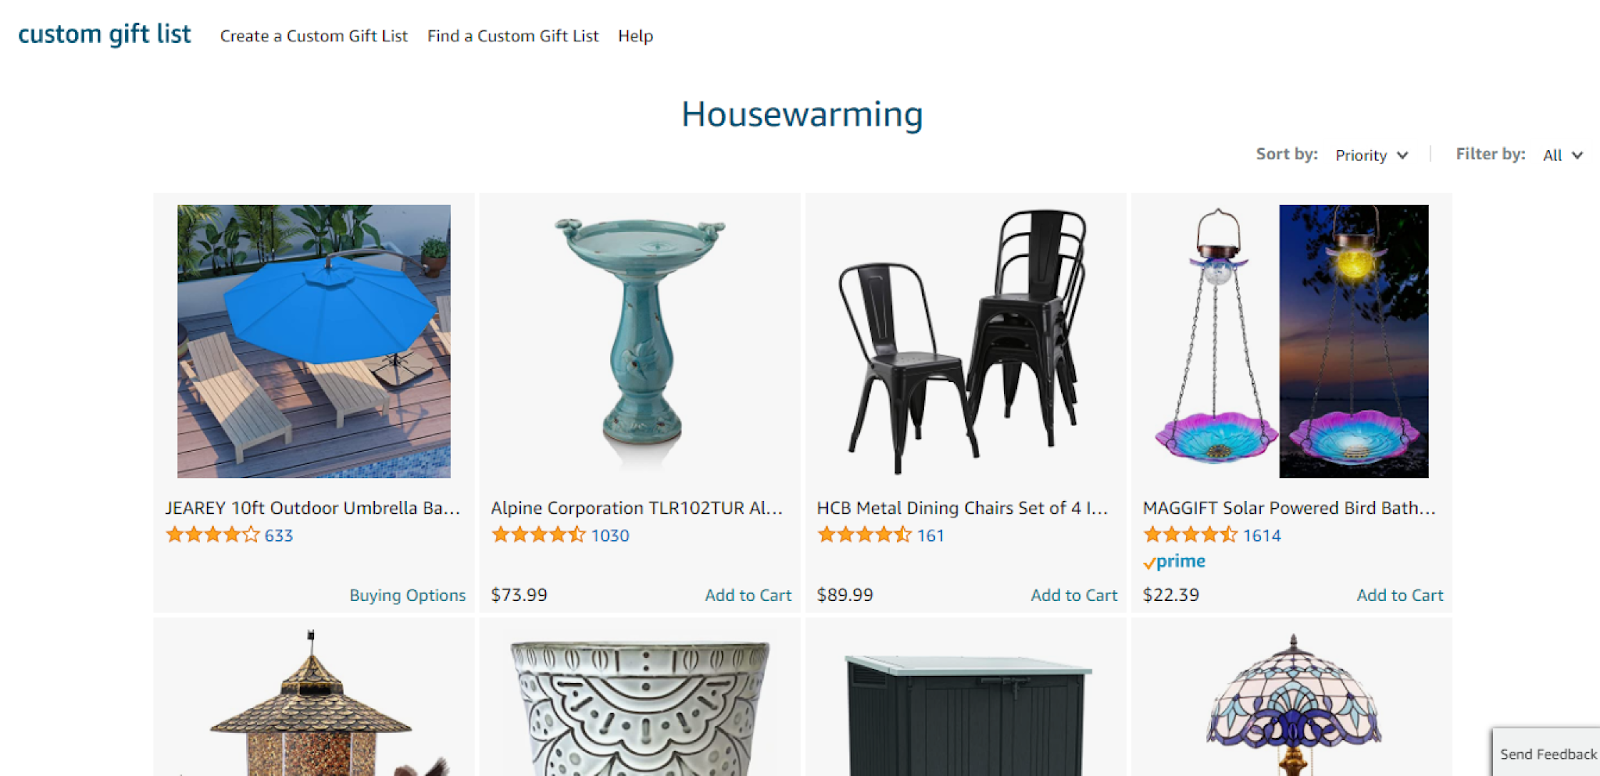Image resolution: width=1600 pixels, height=776 pixels.
Task: Open the Filter by All dropdown
Action: pos(1562,155)
